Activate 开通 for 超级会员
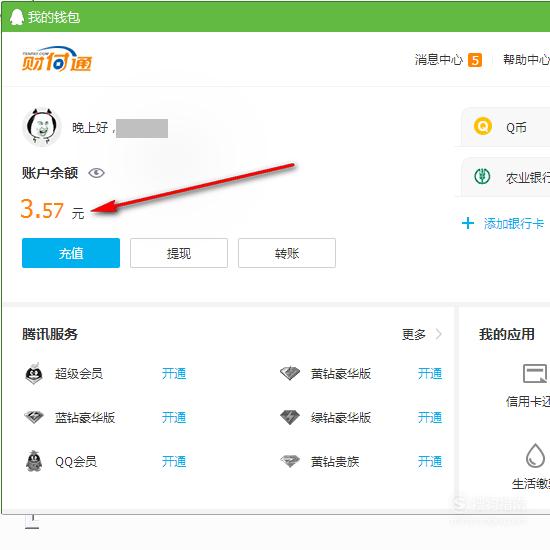Screen dimensions: 550x550 [x=174, y=374]
